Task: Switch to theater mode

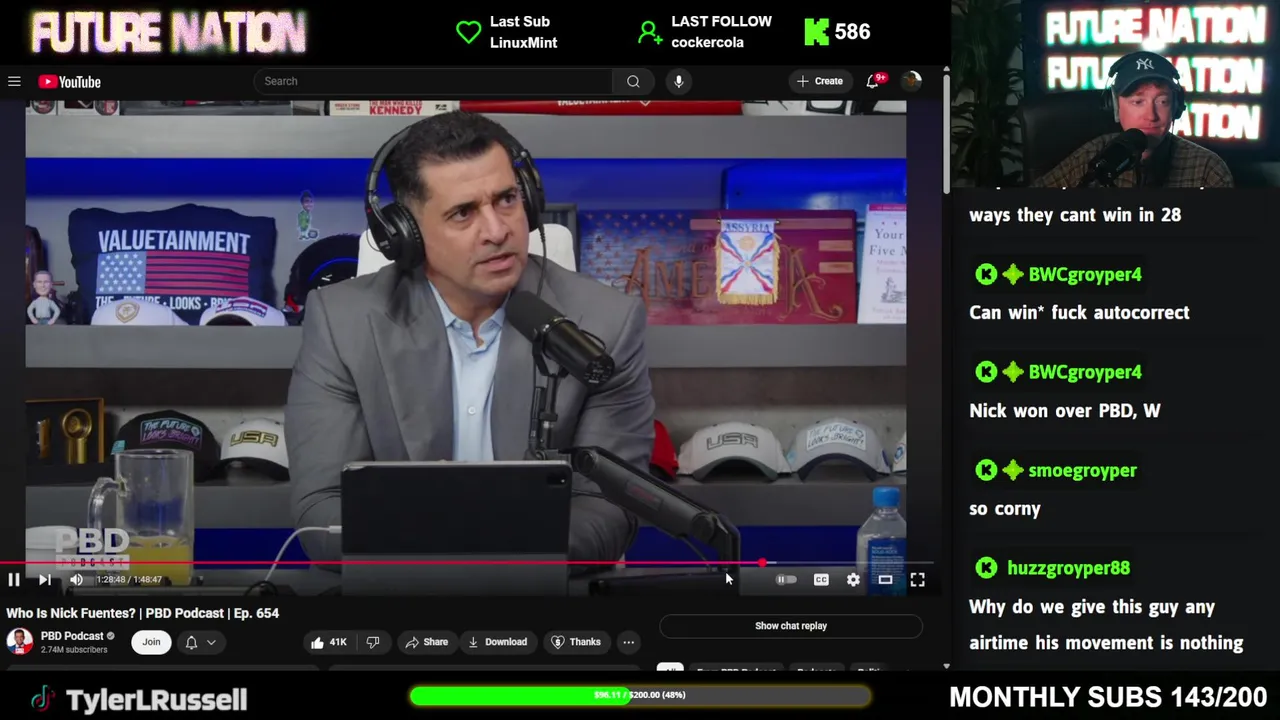Action: (x=885, y=580)
